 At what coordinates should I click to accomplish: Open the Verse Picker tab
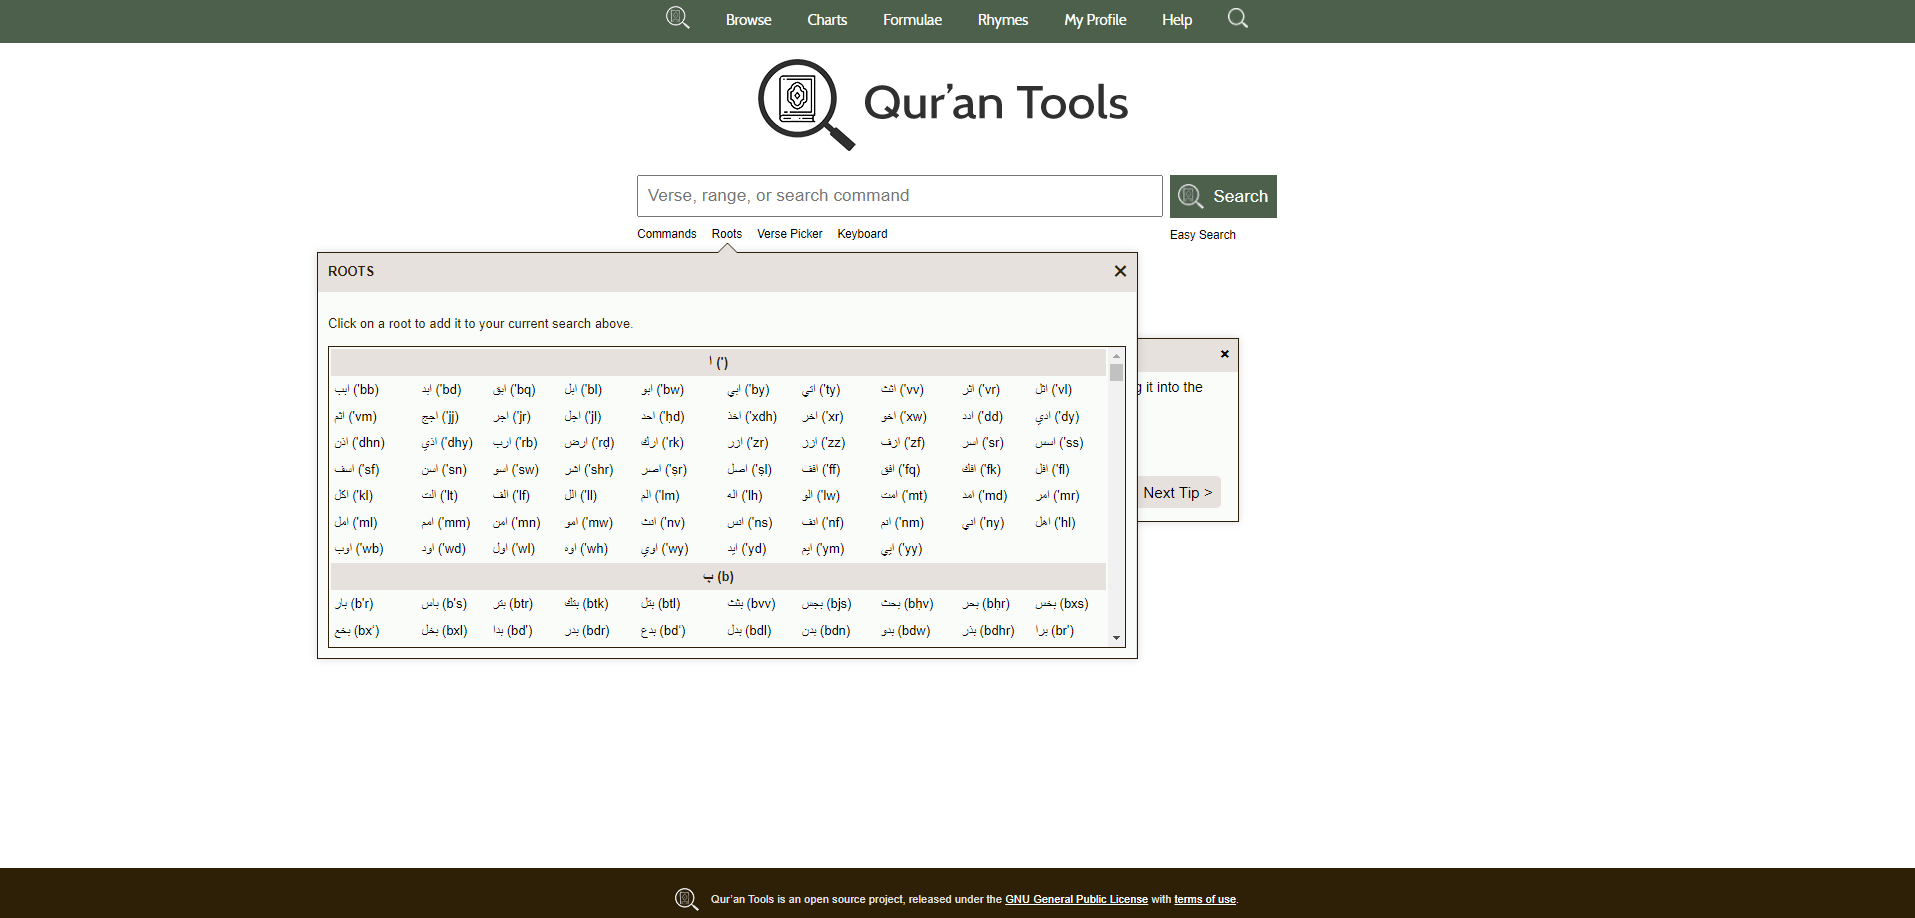790,234
